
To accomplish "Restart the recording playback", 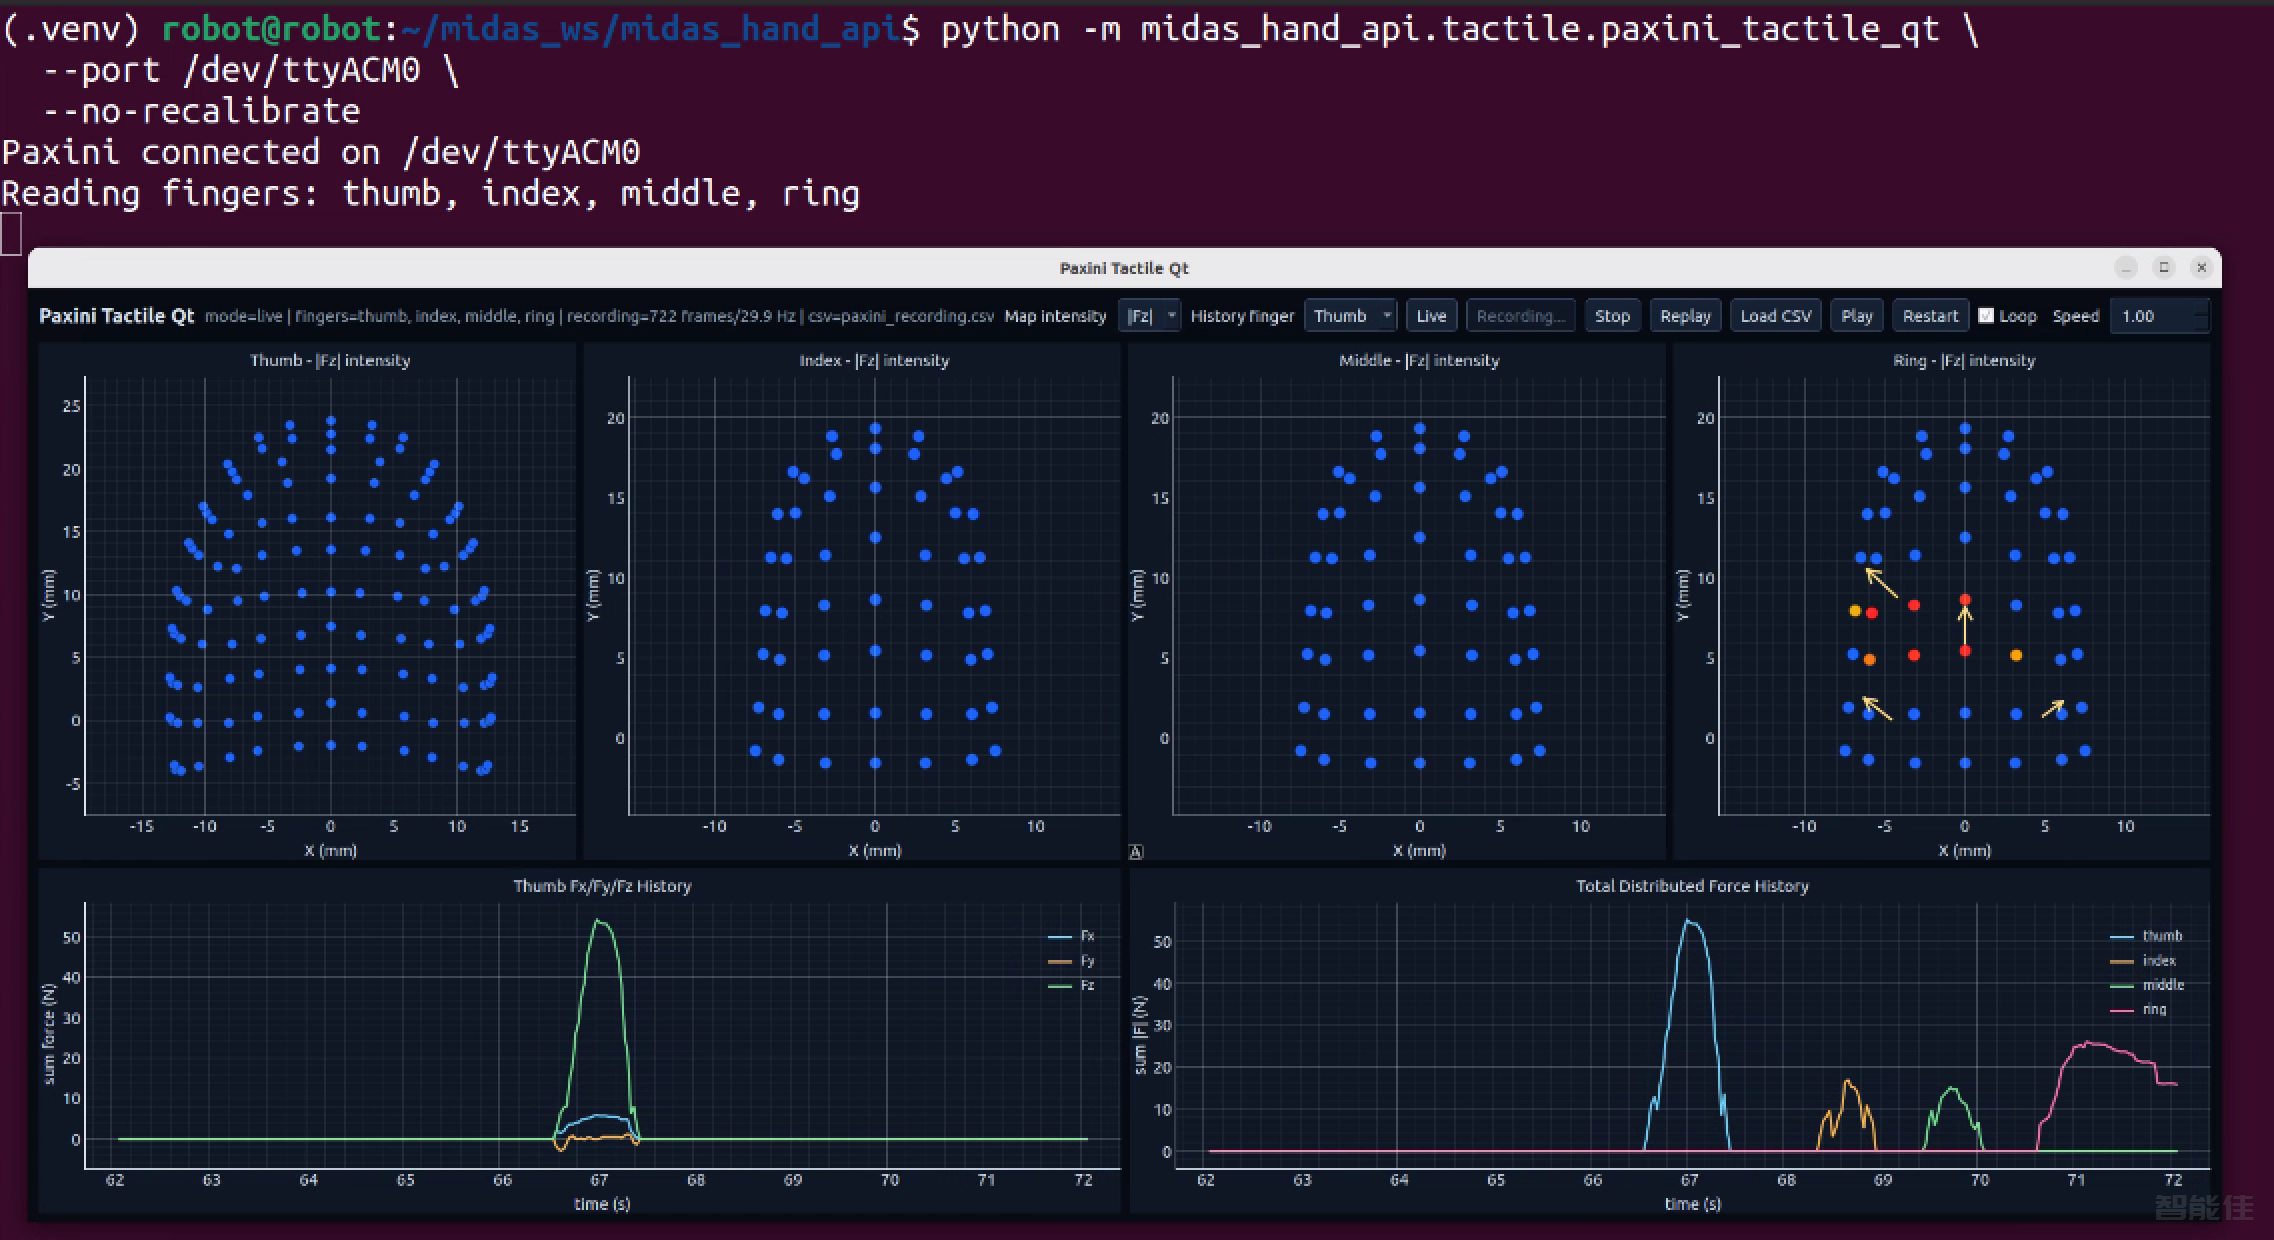I will click(x=1930, y=316).
